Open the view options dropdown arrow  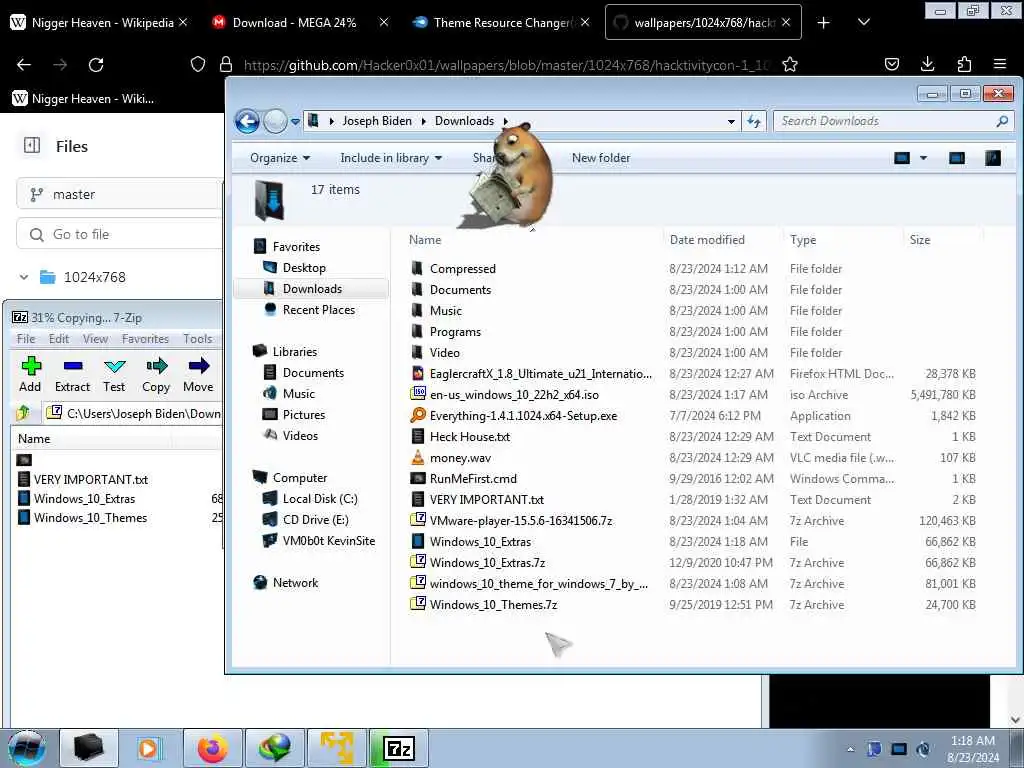923,158
